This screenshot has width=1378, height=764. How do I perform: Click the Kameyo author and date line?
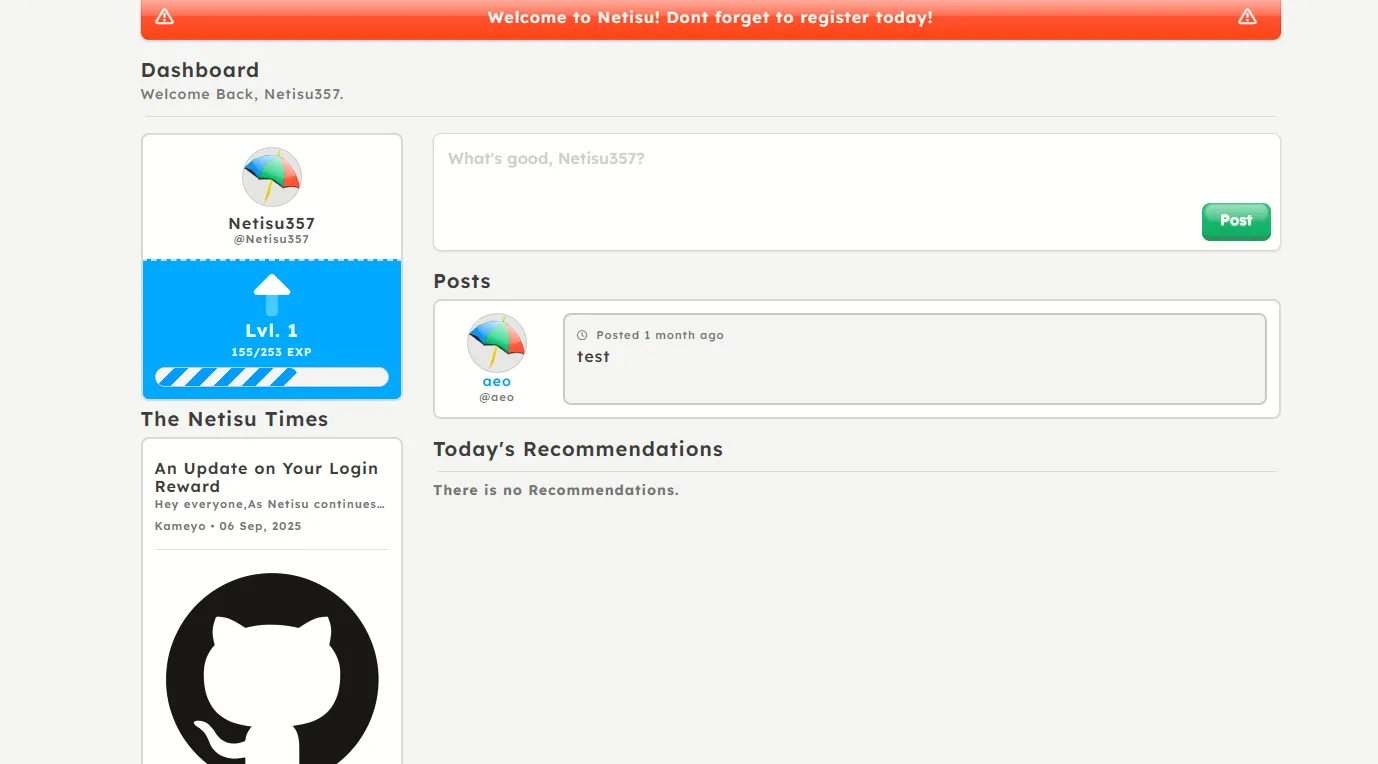[228, 526]
